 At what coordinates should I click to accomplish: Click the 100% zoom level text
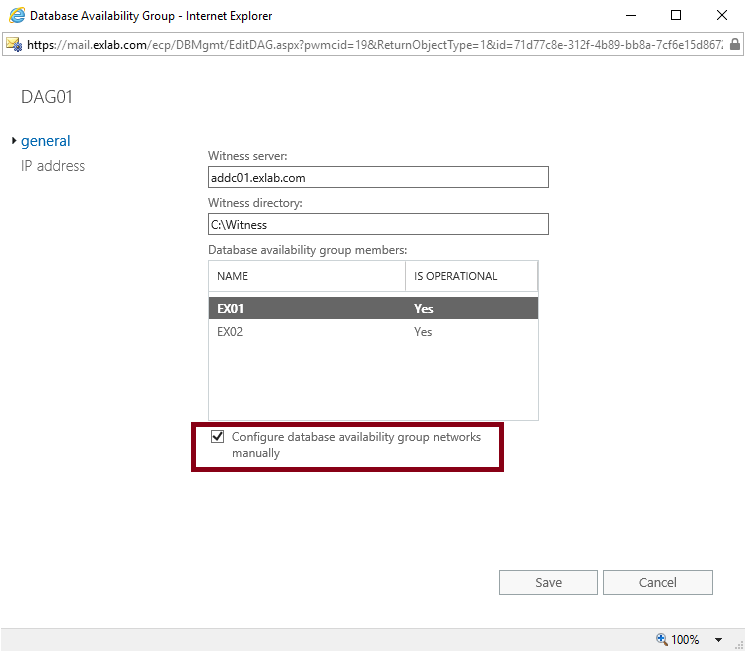click(685, 639)
